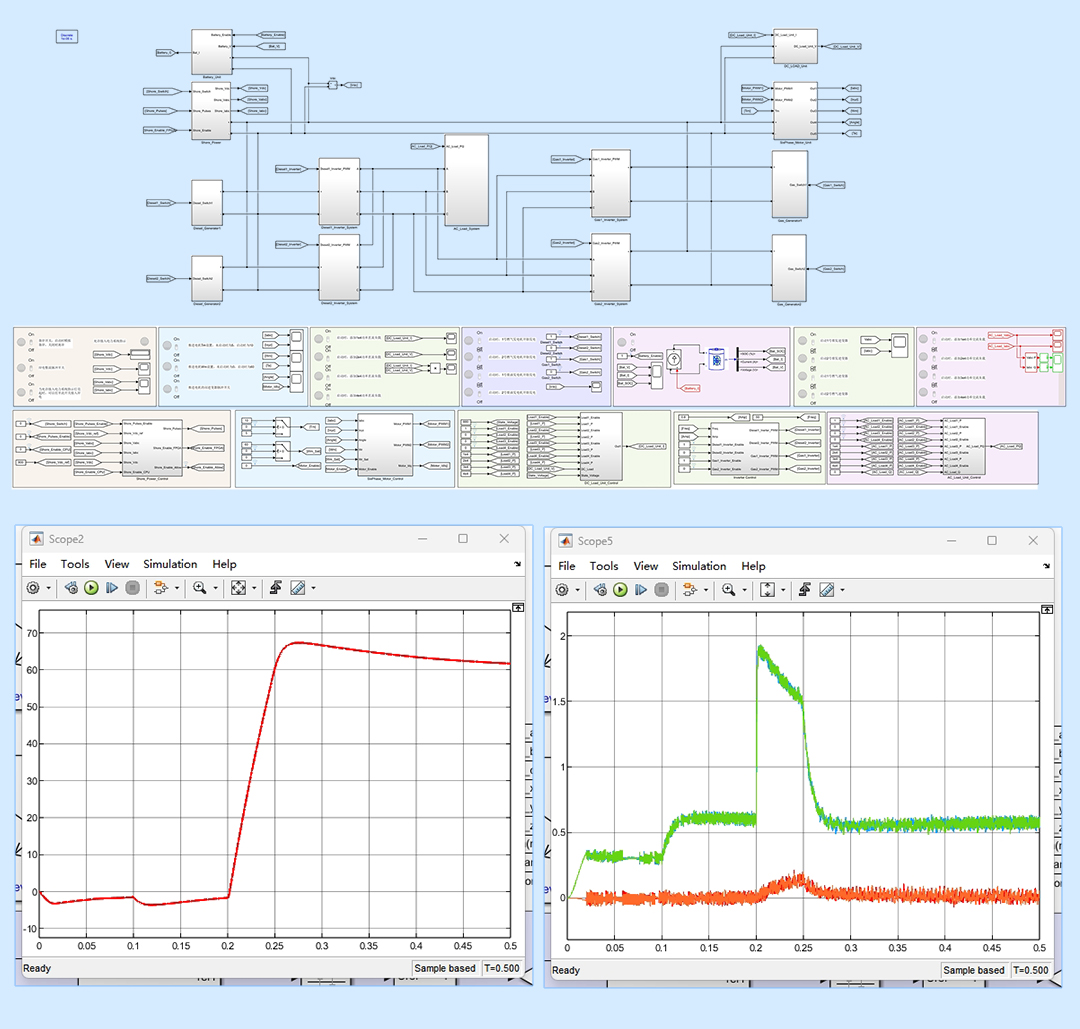Enable Cursor Measurements ruler in Scope2
This screenshot has height=1029, width=1080.
(298, 588)
